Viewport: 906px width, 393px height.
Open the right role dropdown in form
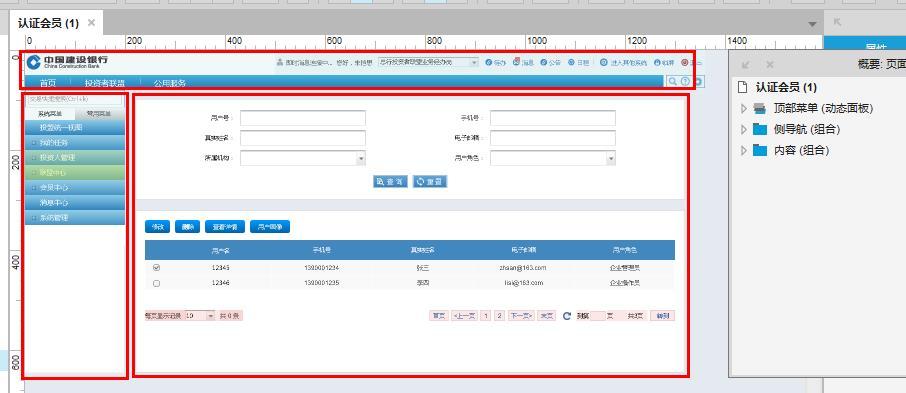tap(552, 158)
